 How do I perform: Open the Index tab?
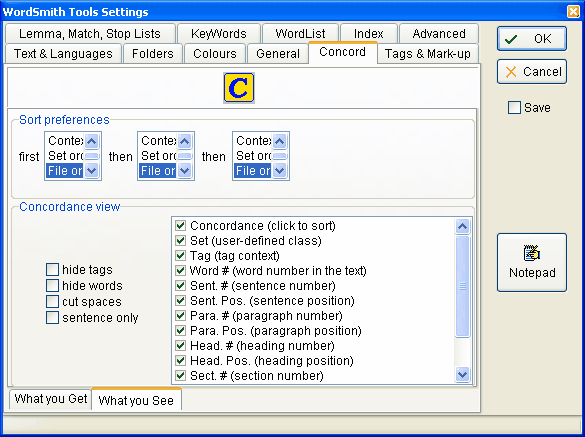coord(369,34)
